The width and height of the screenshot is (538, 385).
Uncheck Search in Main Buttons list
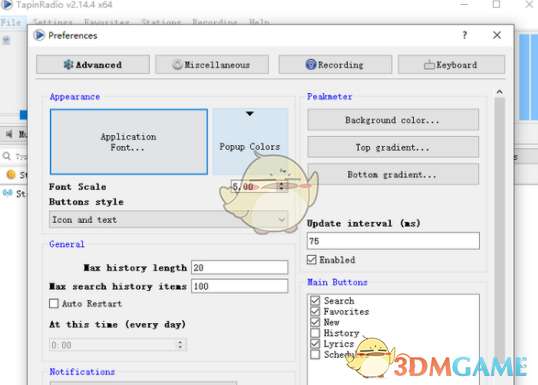(x=315, y=301)
